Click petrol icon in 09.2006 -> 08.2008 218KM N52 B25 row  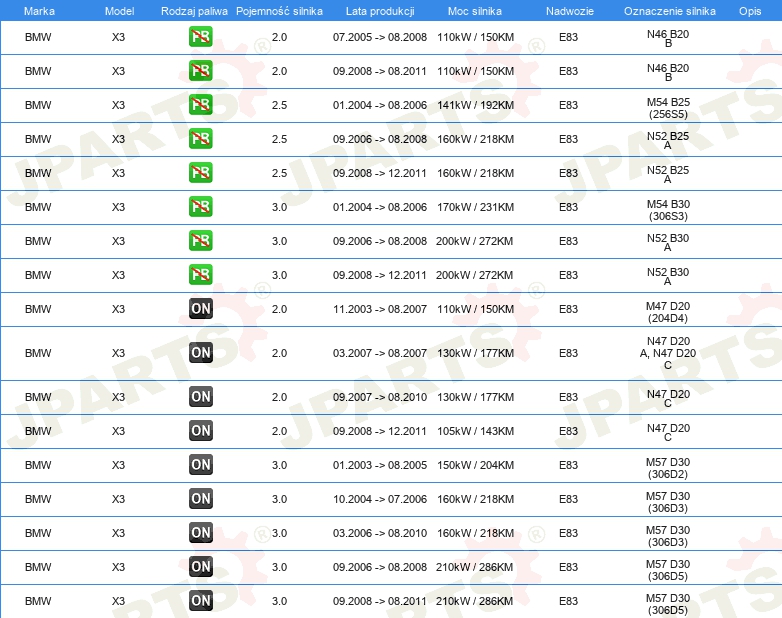pos(200,138)
